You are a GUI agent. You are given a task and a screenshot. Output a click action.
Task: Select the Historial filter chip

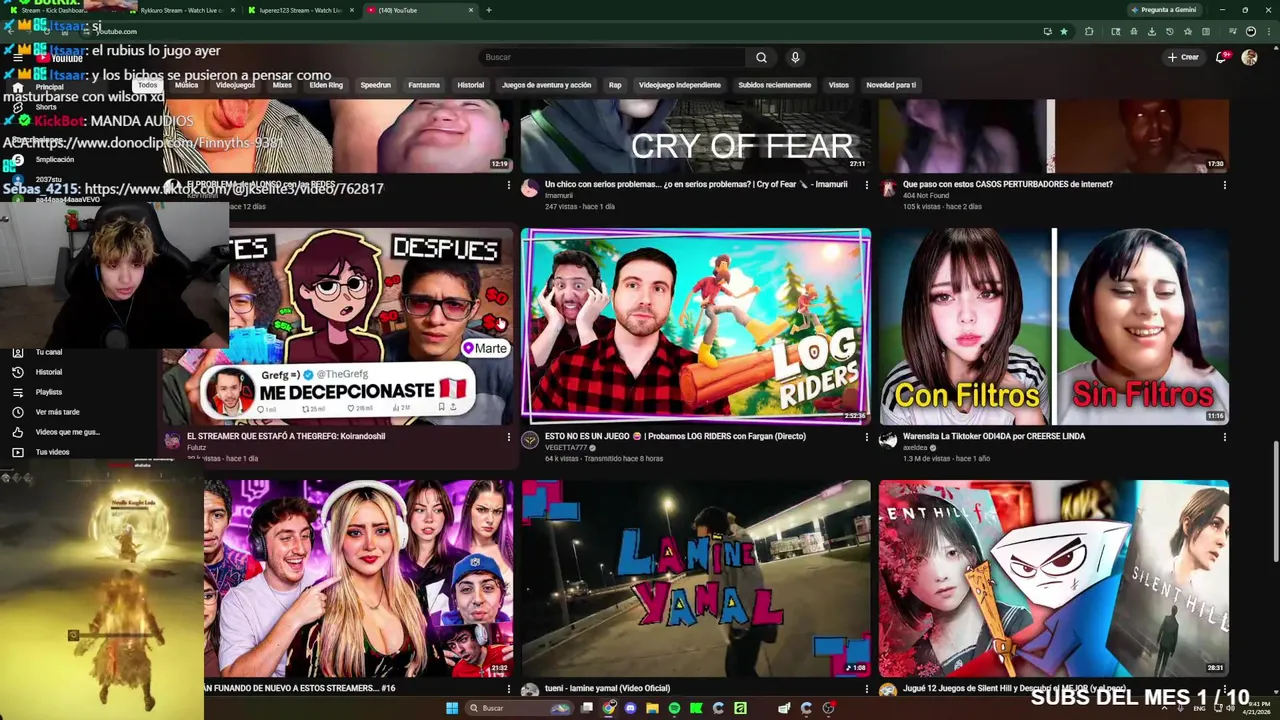[x=471, y=85]
